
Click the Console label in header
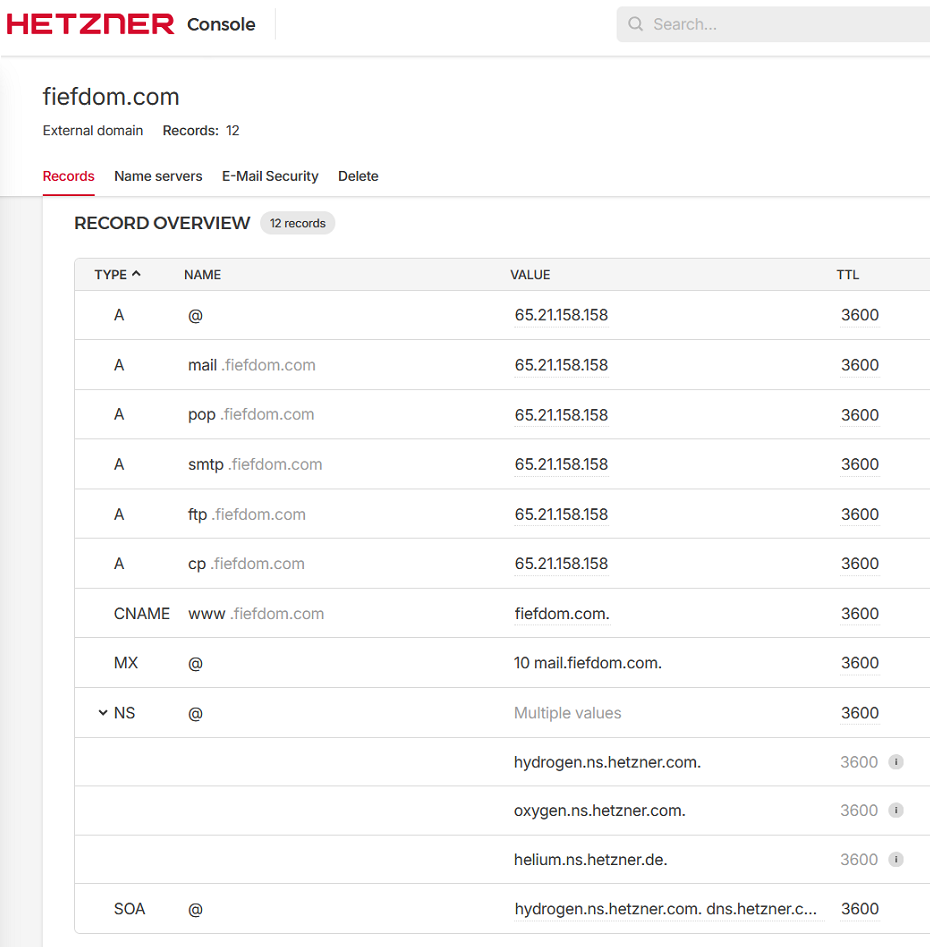(221, 24)
